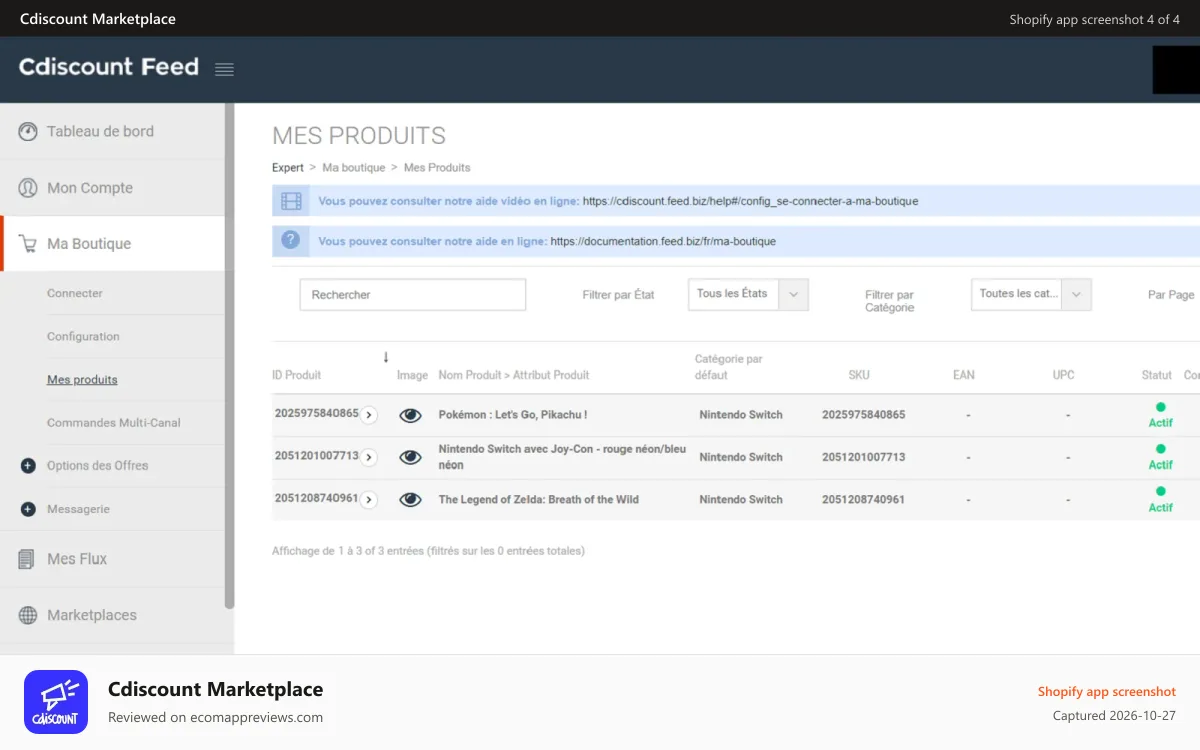The height and width of the screenshot is (750, 1200).
Task: Open the video help link cdiscount.feed.biz
Action: (750, 201)
